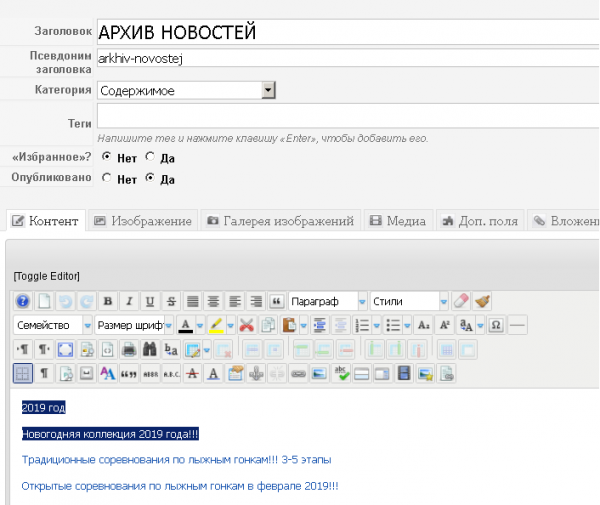
Task: Apply italic formatting
Action: 129,301
